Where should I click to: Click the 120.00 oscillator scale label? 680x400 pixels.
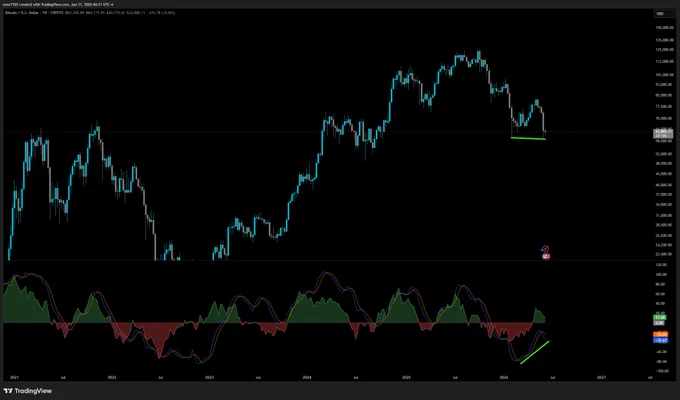coord(662,264)
